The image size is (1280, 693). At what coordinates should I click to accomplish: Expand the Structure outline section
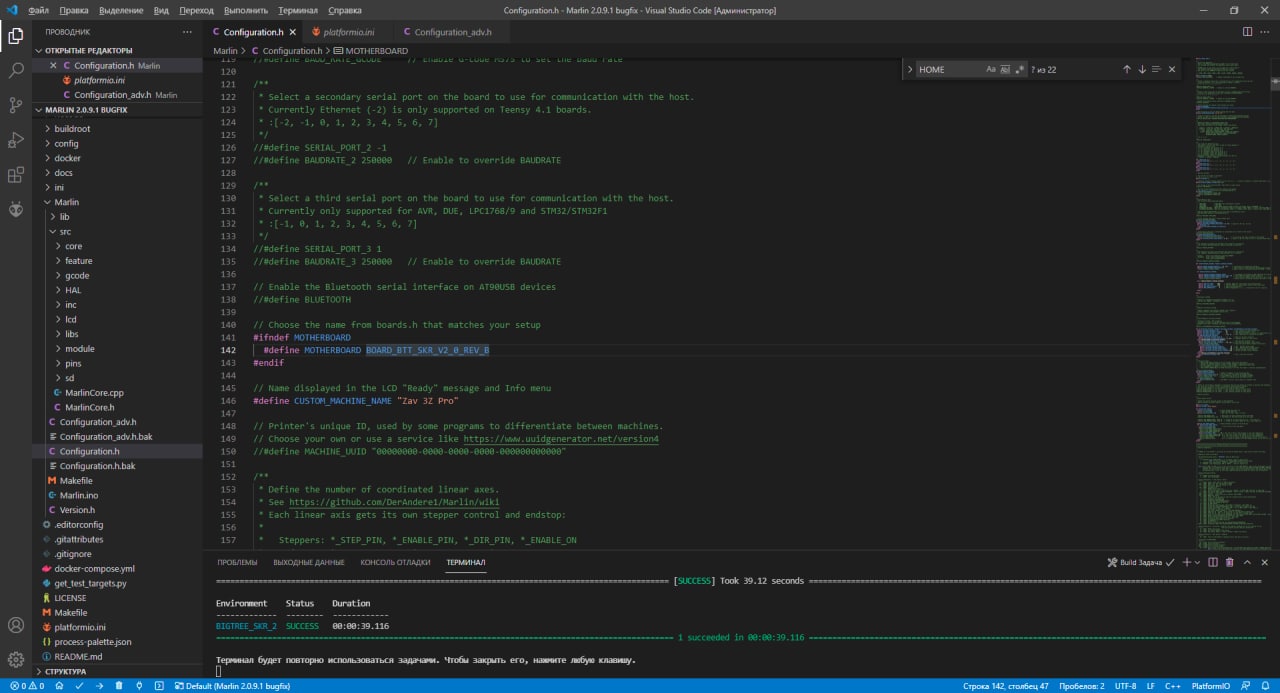(117, 671)
